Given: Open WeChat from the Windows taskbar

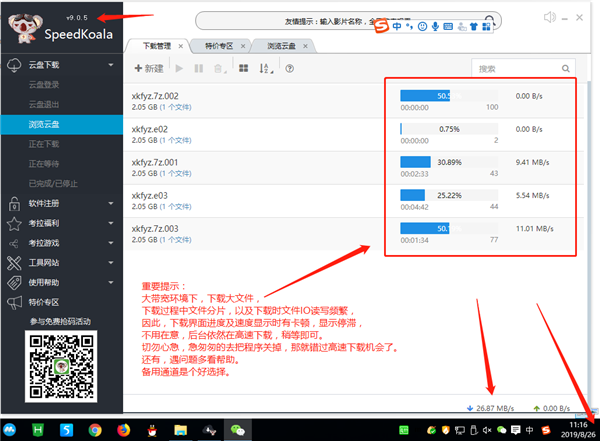Looking at the screenshot, I should point(238,429).
